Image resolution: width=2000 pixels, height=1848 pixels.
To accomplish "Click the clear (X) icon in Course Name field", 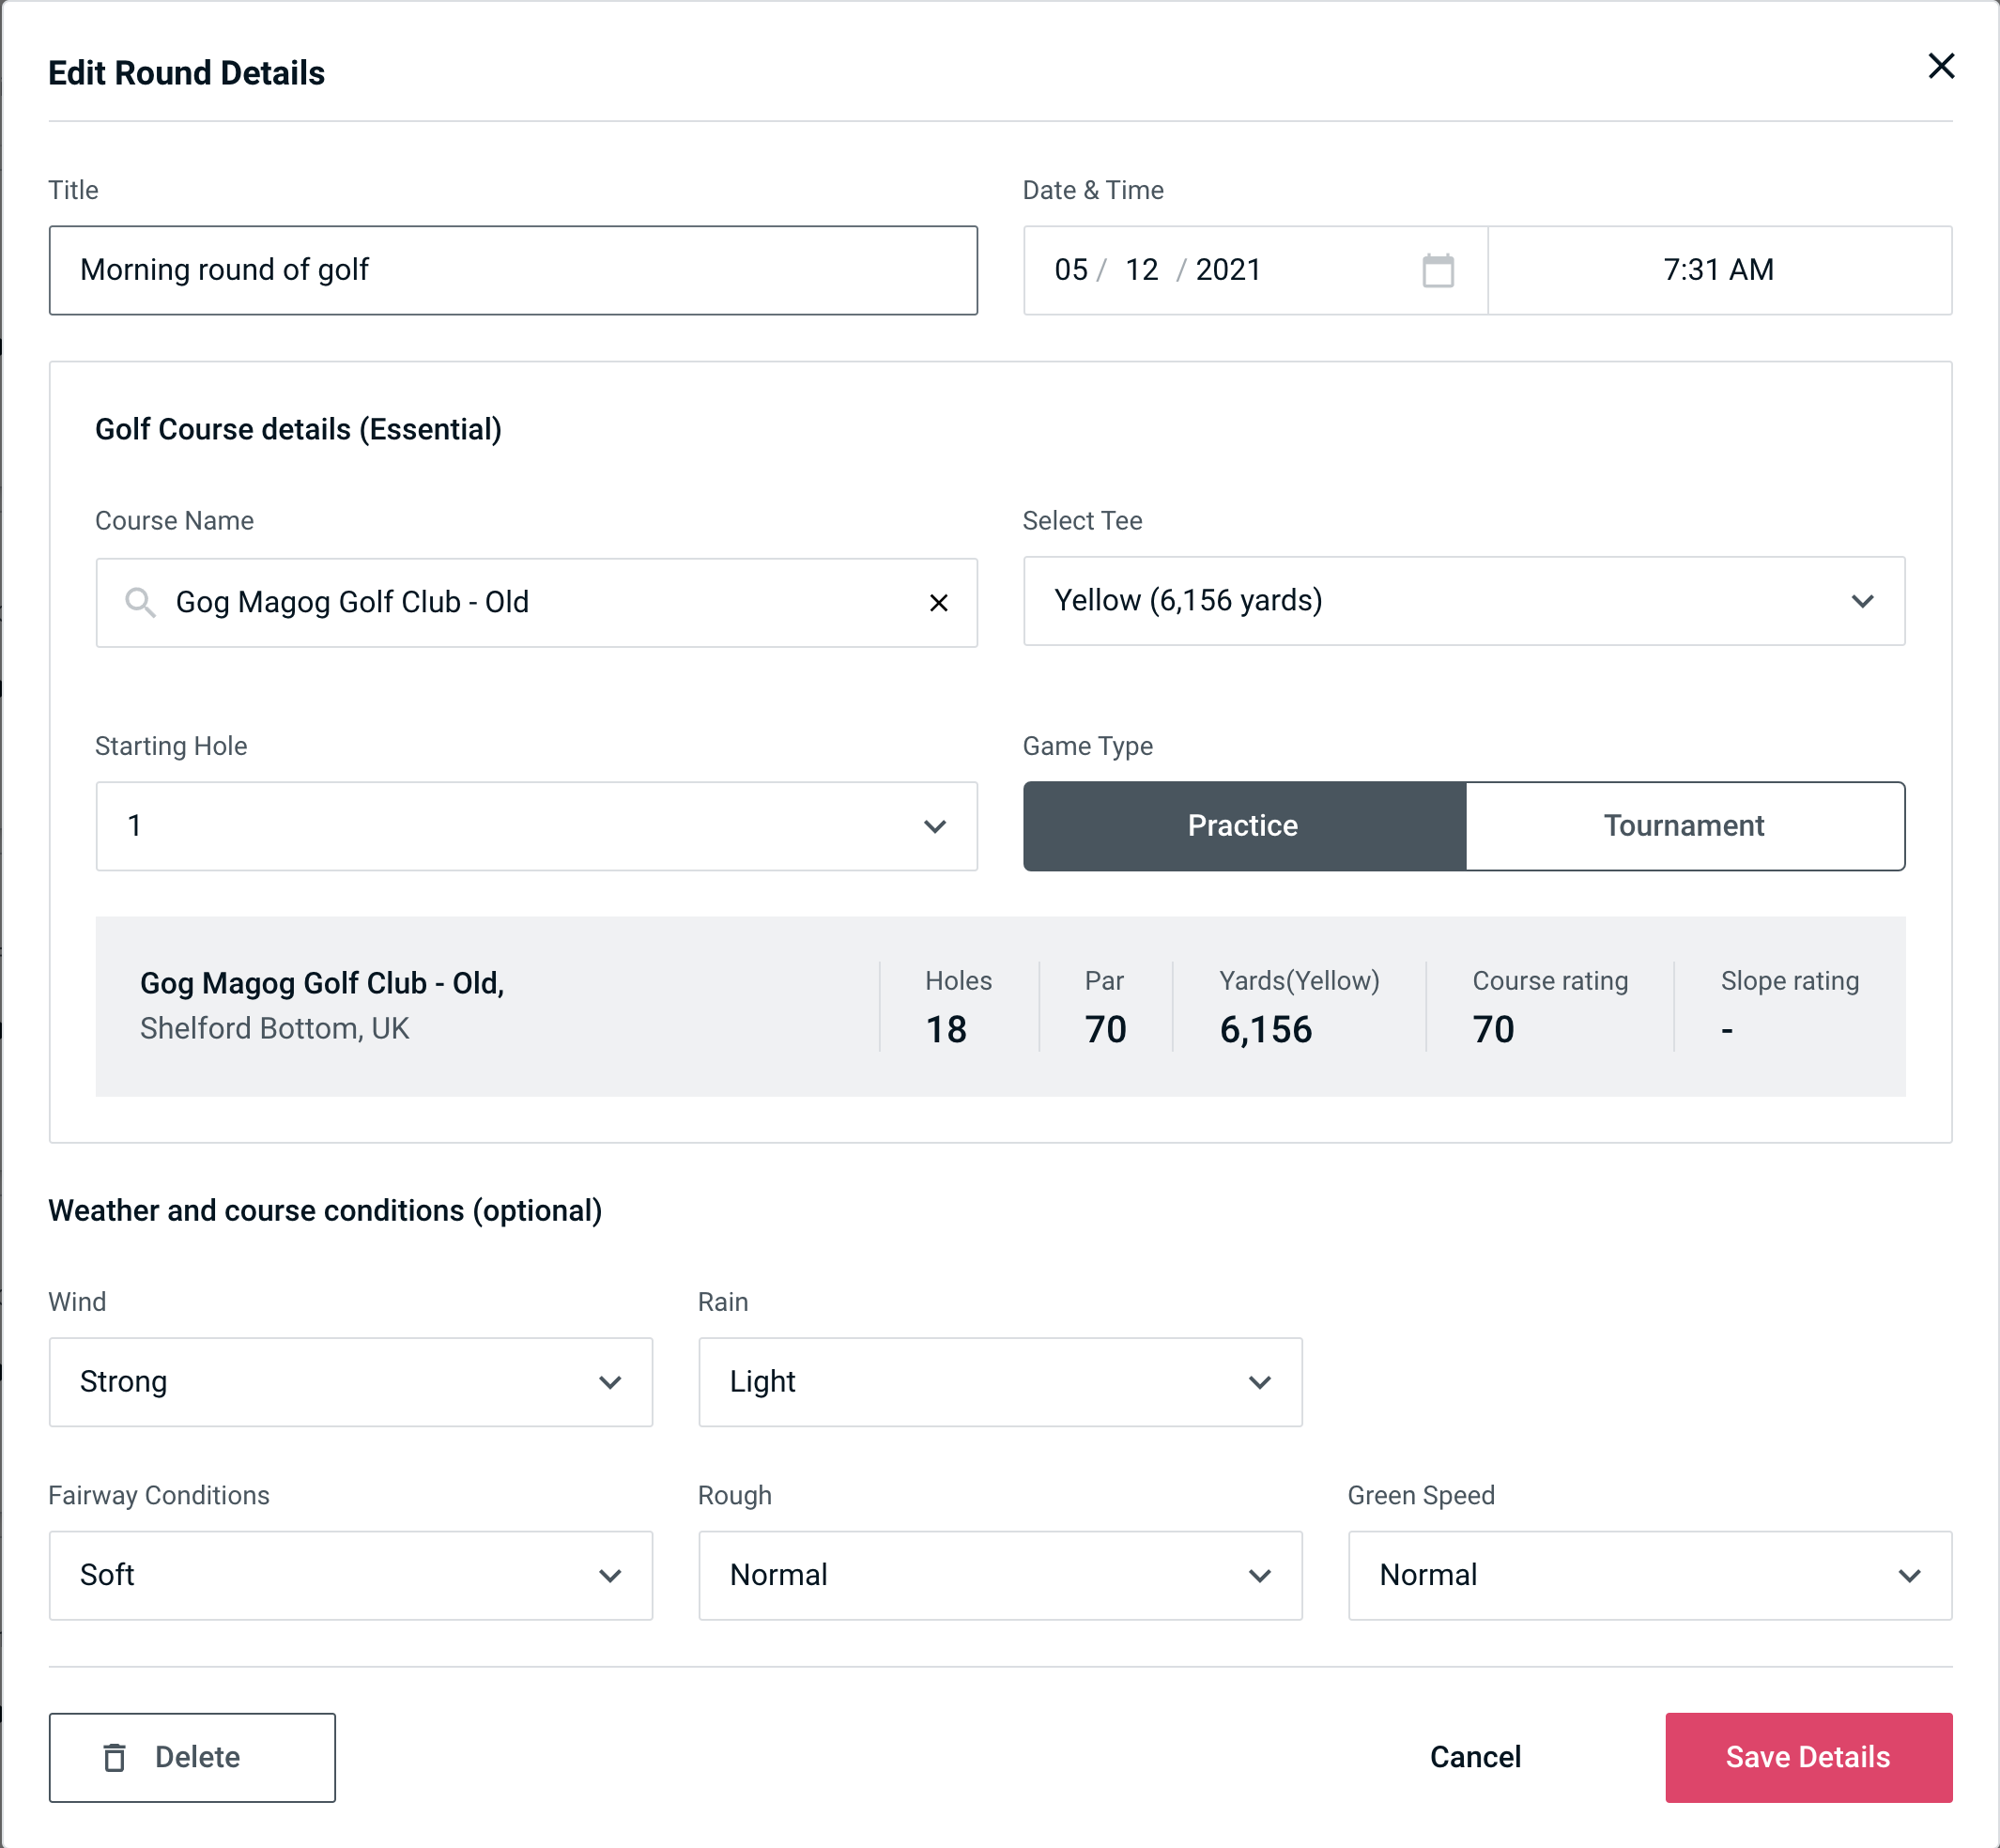I will coord(937,601).
